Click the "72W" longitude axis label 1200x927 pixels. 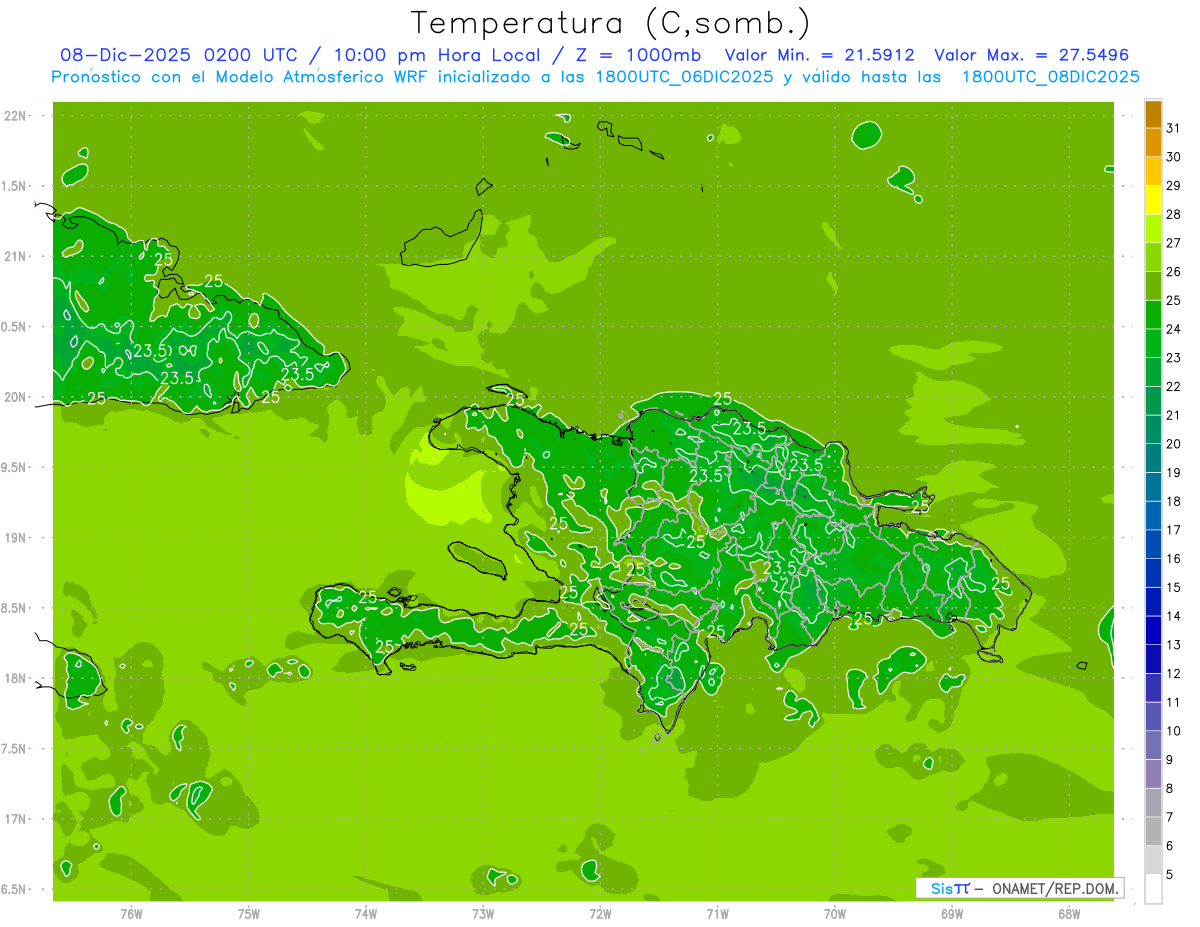click(x=600, y=913)
